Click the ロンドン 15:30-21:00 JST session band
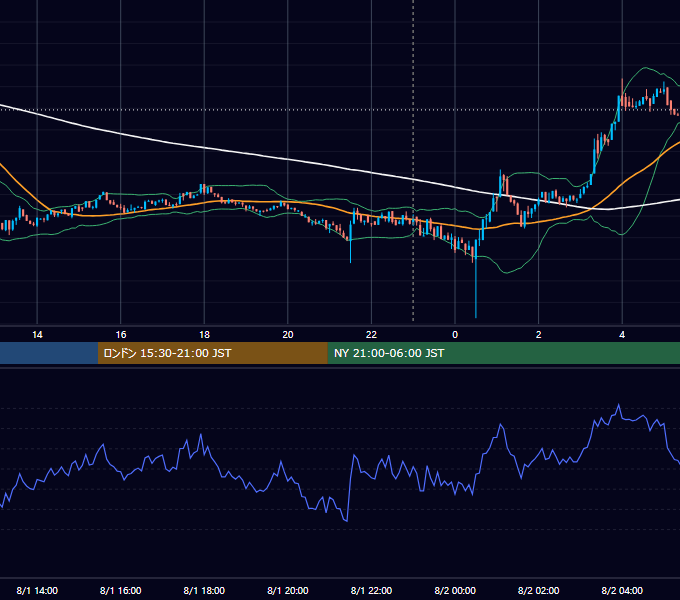680x600 pixels. pyautogui.click(x=212, y=353)
